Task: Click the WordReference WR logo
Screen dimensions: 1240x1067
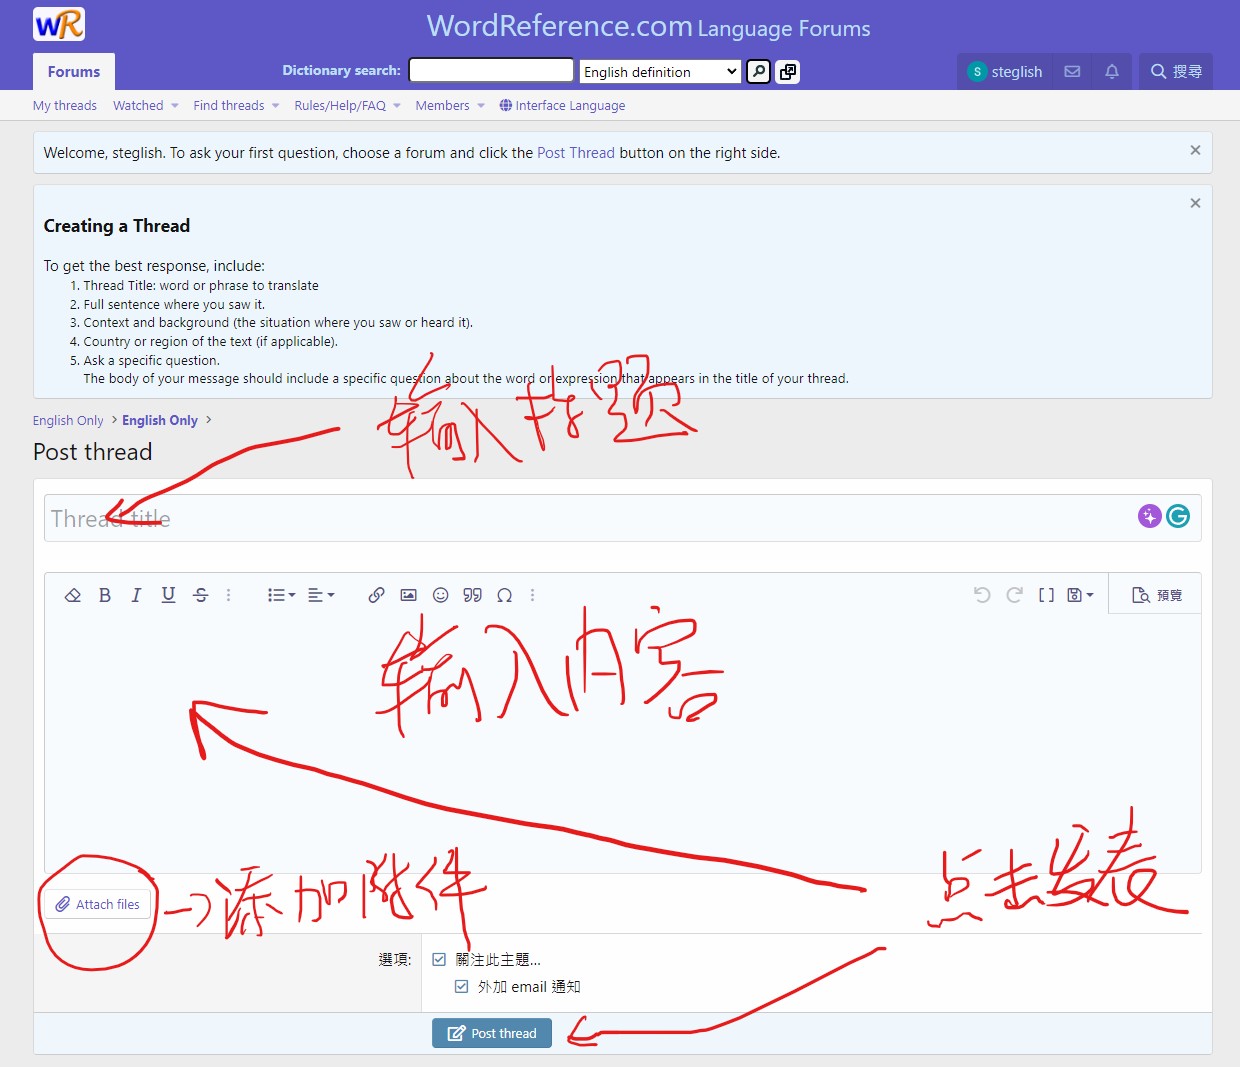Action: [59, 24]
